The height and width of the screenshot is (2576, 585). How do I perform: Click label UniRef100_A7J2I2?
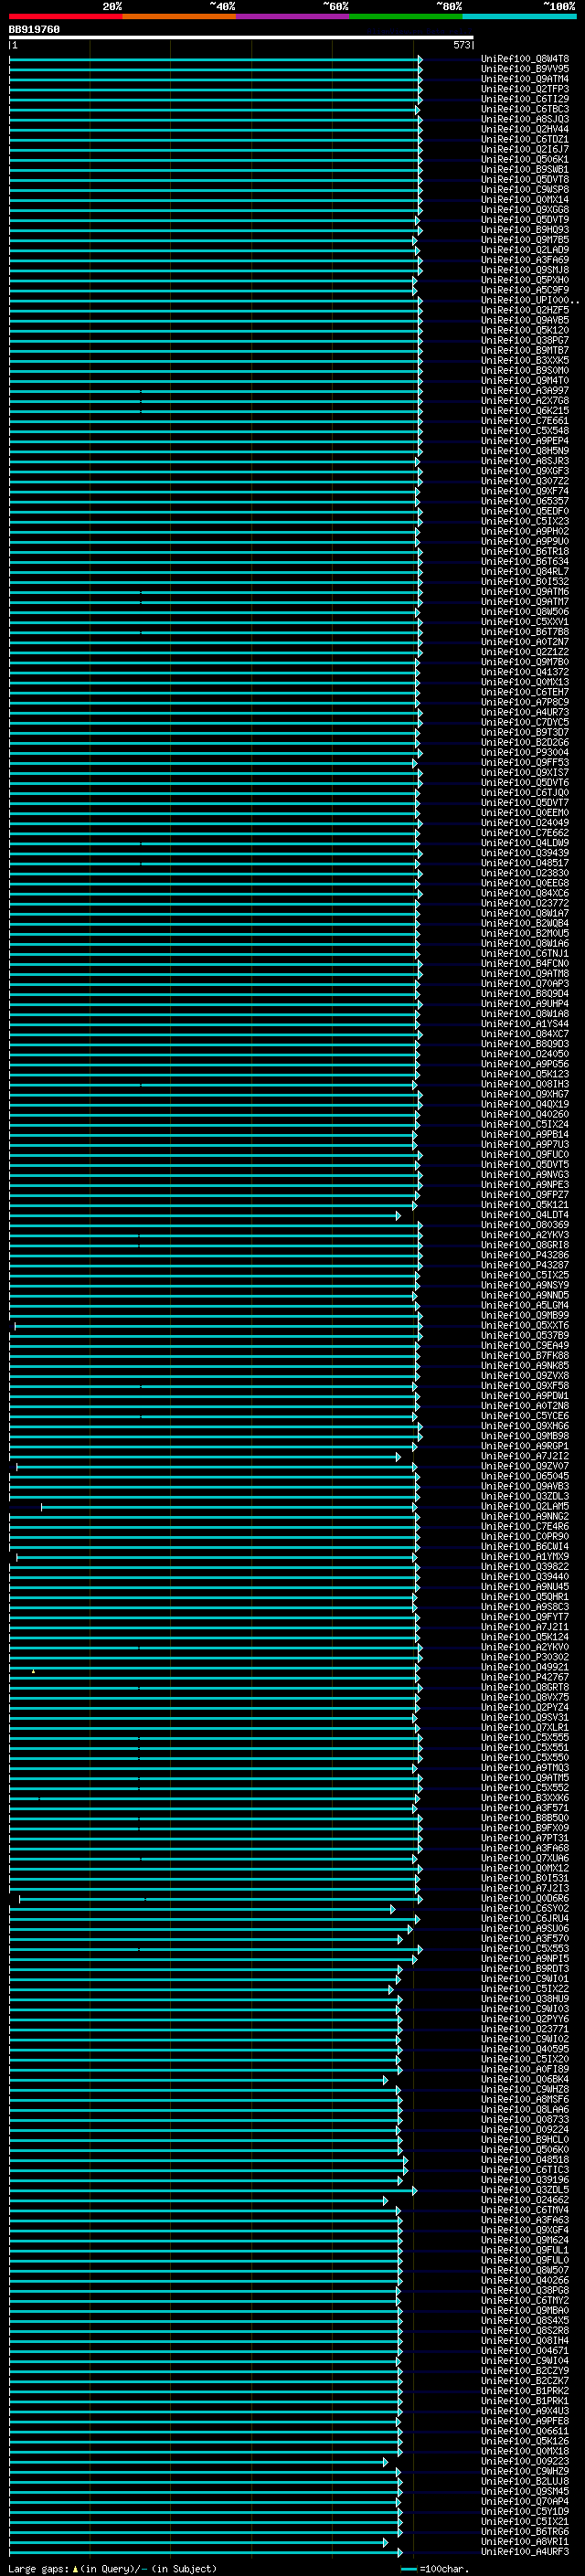[x=525, y=1455]
